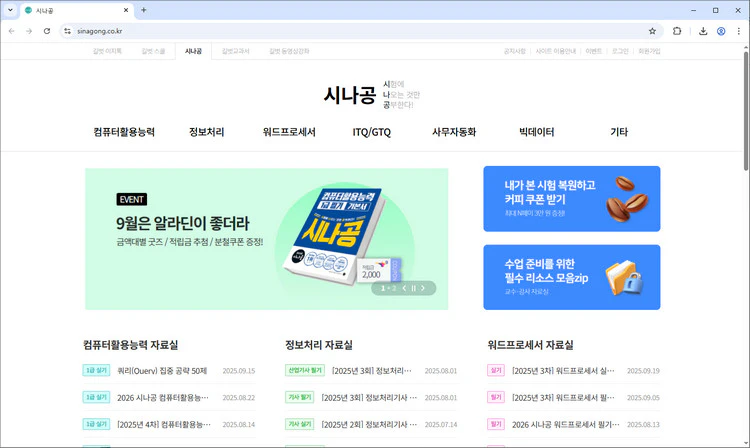The image size is (750, 448).
Task: Show the previous banner slide
Action: pyautogui.click(x=403, y=288)
